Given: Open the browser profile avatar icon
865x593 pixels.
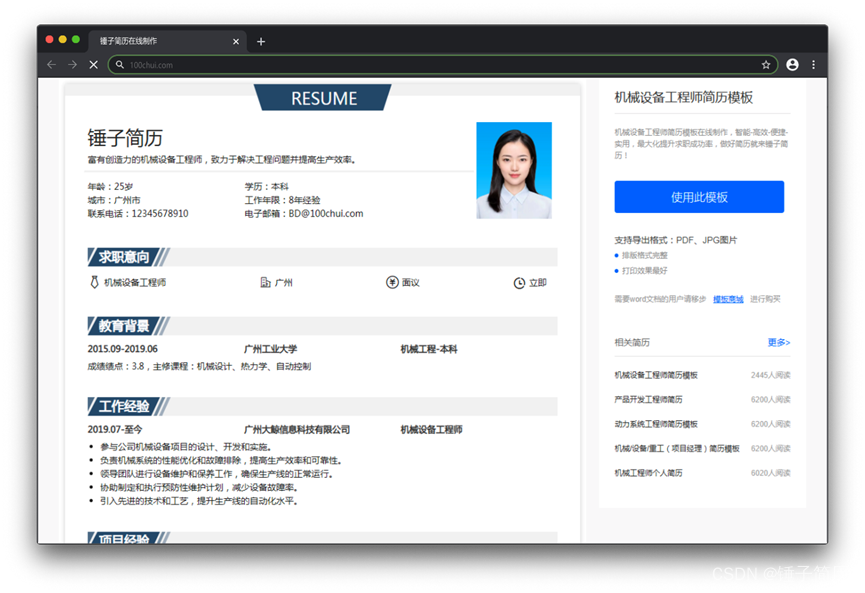Looking at the screenshot, I should 792,65.
